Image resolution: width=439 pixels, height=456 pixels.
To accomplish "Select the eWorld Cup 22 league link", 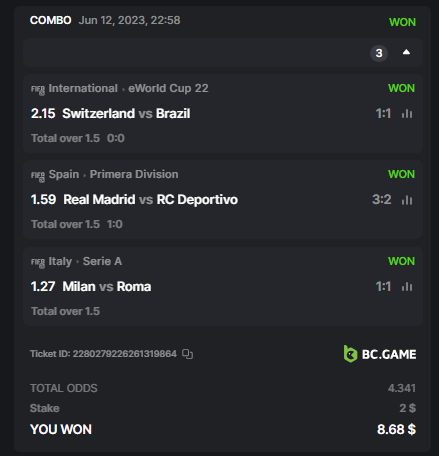I will [168, 88].
